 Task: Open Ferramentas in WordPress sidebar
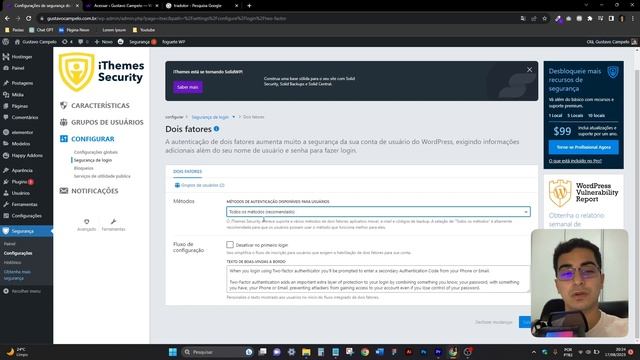click(x=24, y=204)
